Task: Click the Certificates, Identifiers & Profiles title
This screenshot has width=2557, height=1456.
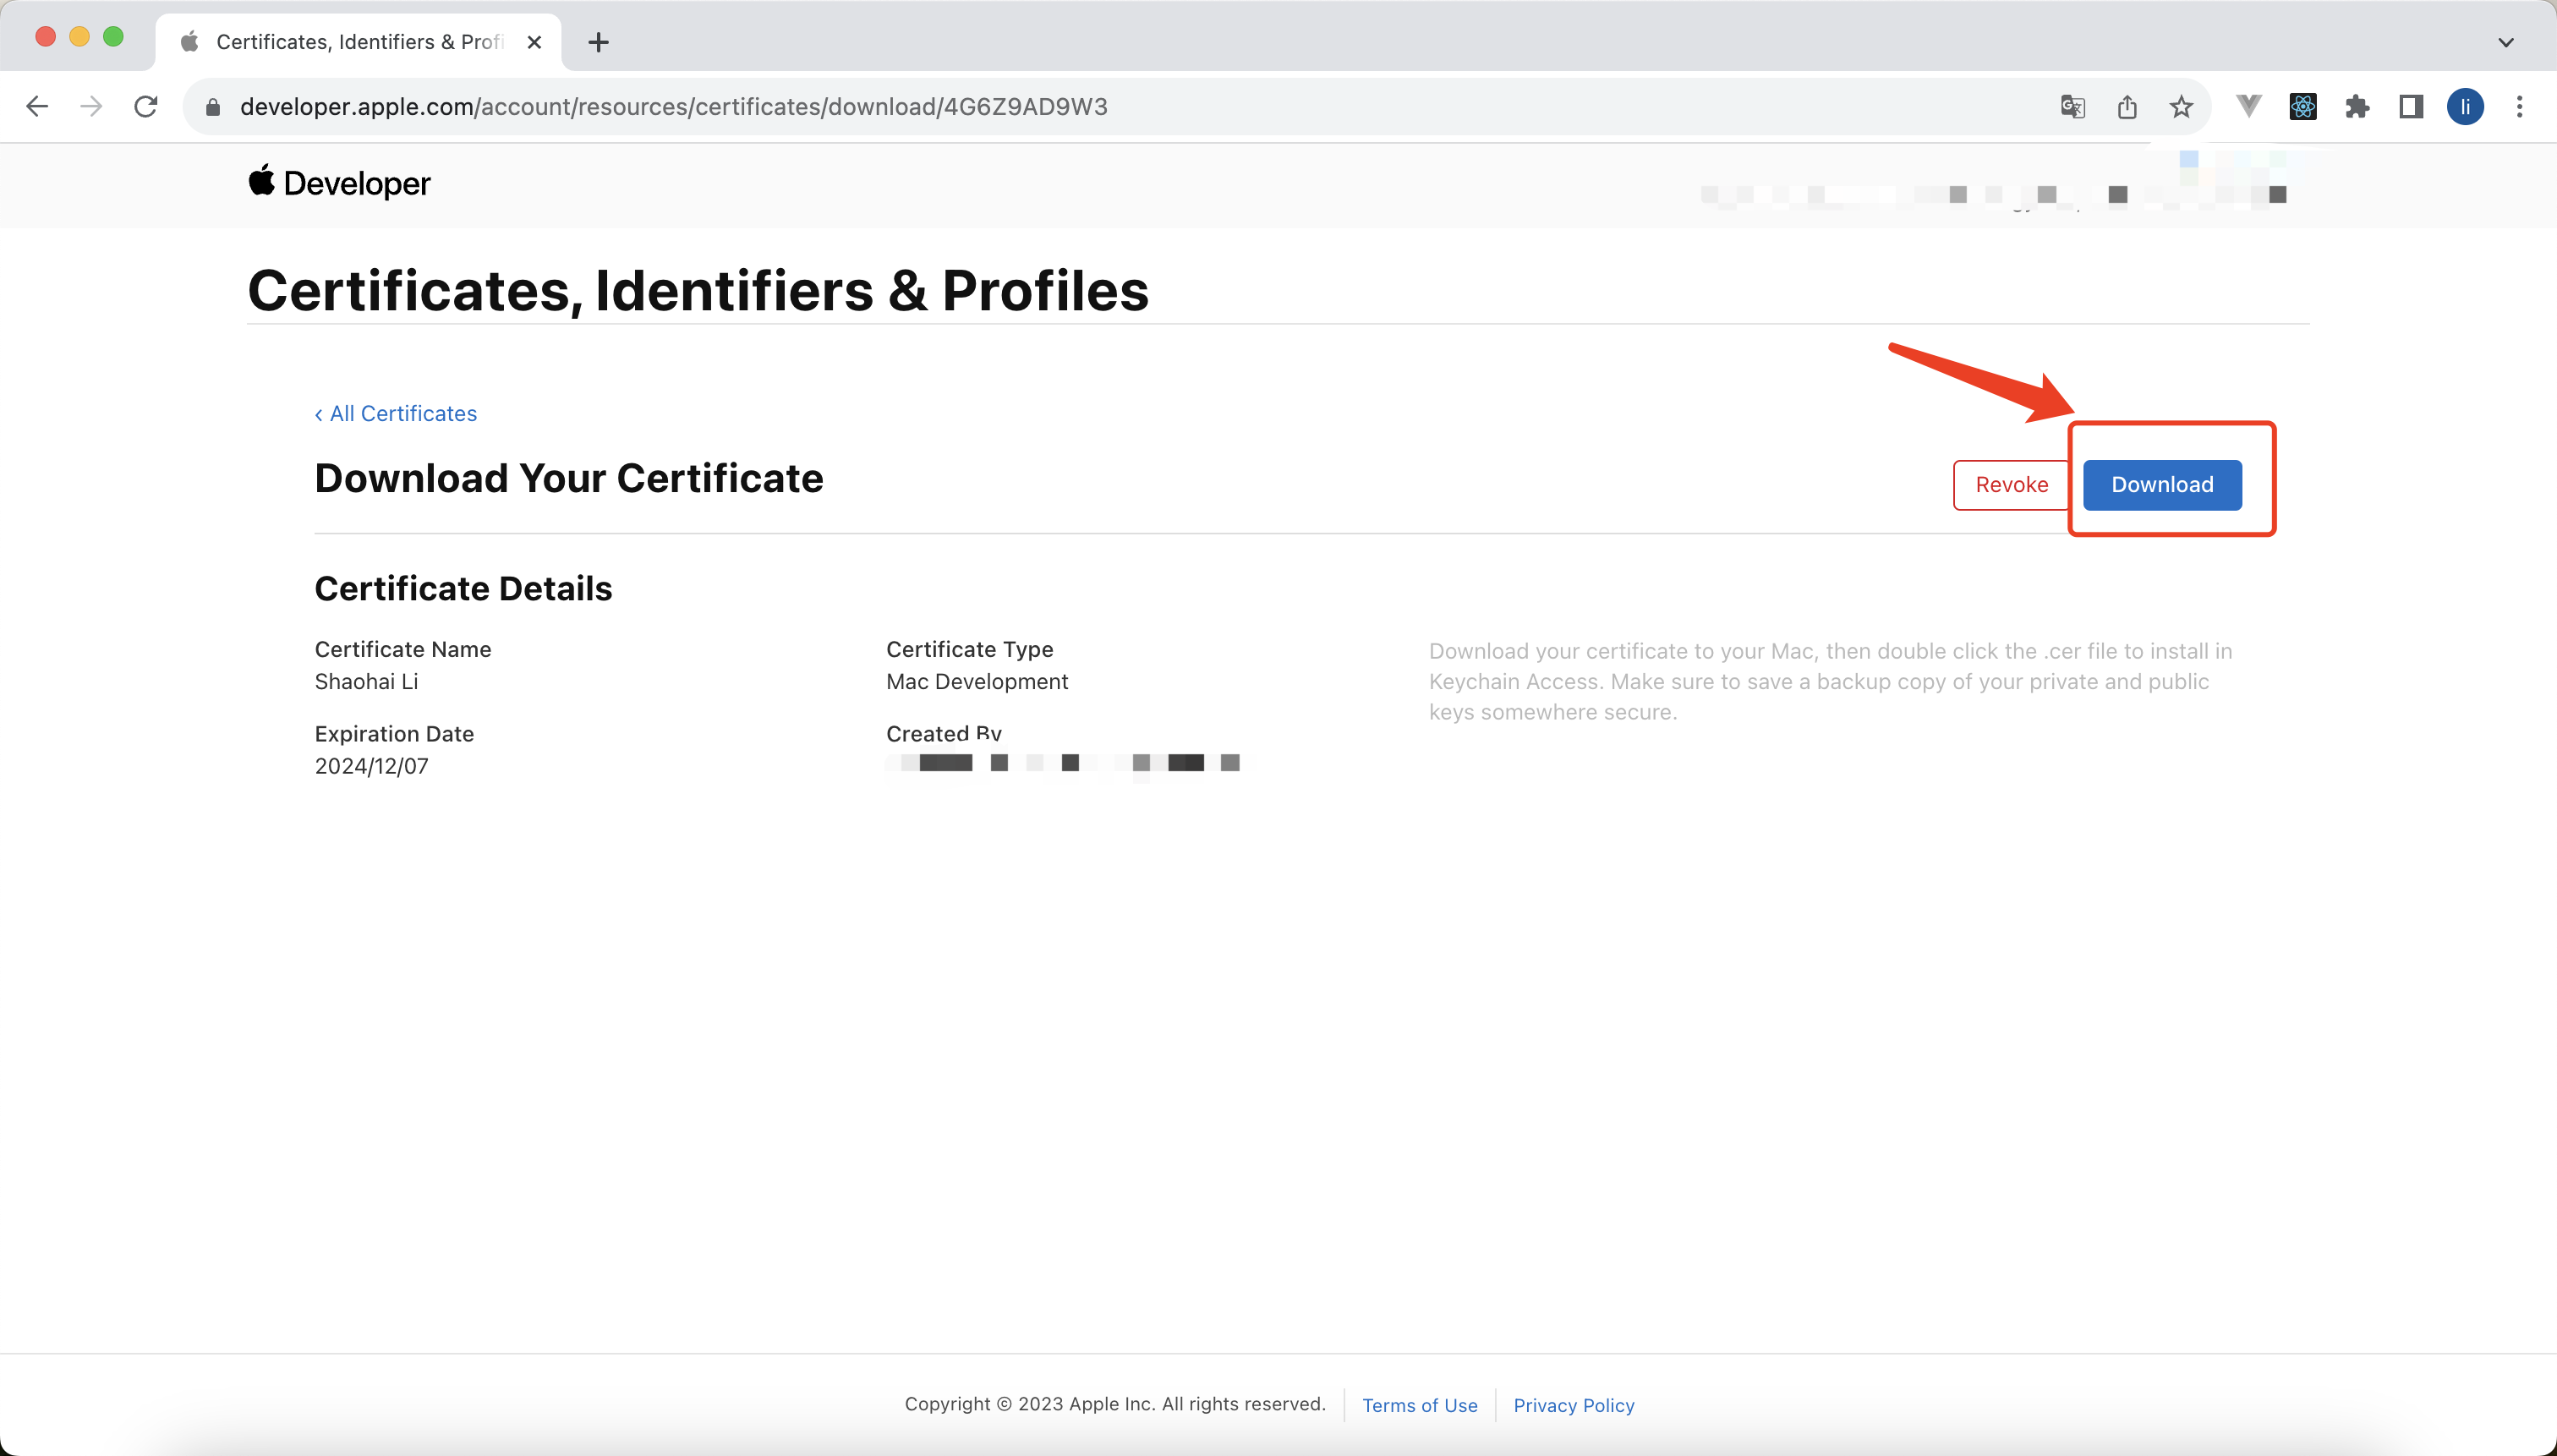Action: [698, 290]
